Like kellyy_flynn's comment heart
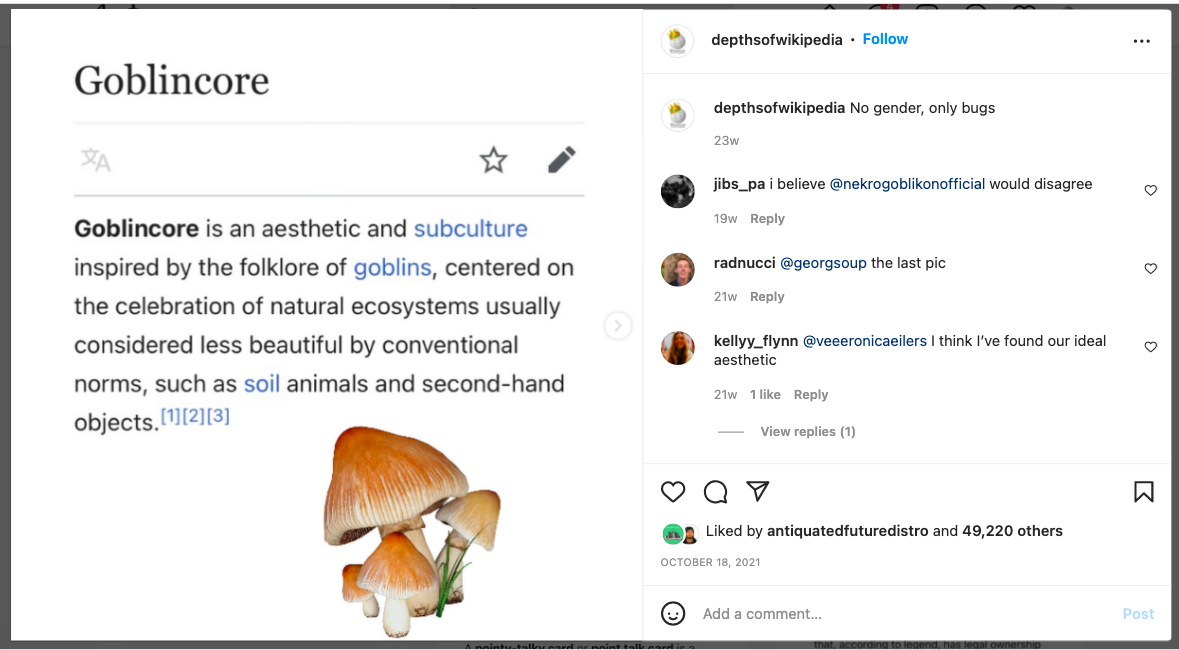The height and width of the screenshot is (650, 1179). pos(1150,347)
